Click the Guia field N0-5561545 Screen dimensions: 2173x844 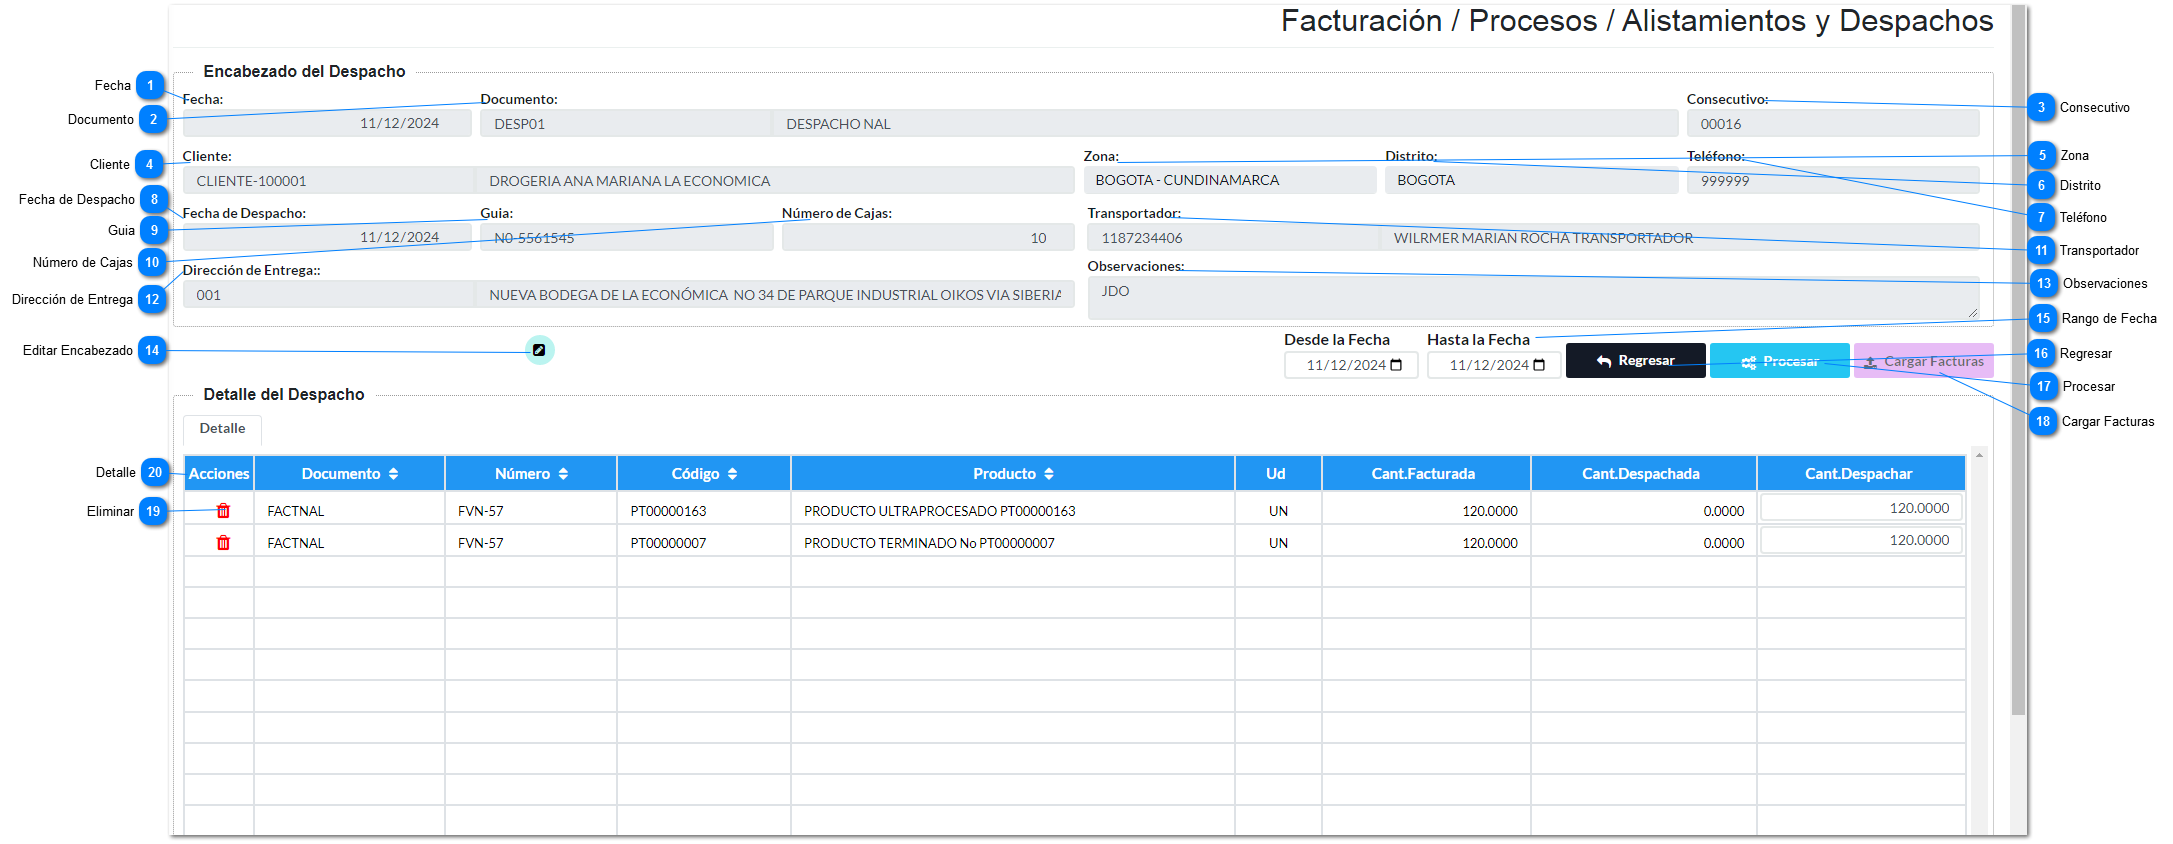pos(626,238)
